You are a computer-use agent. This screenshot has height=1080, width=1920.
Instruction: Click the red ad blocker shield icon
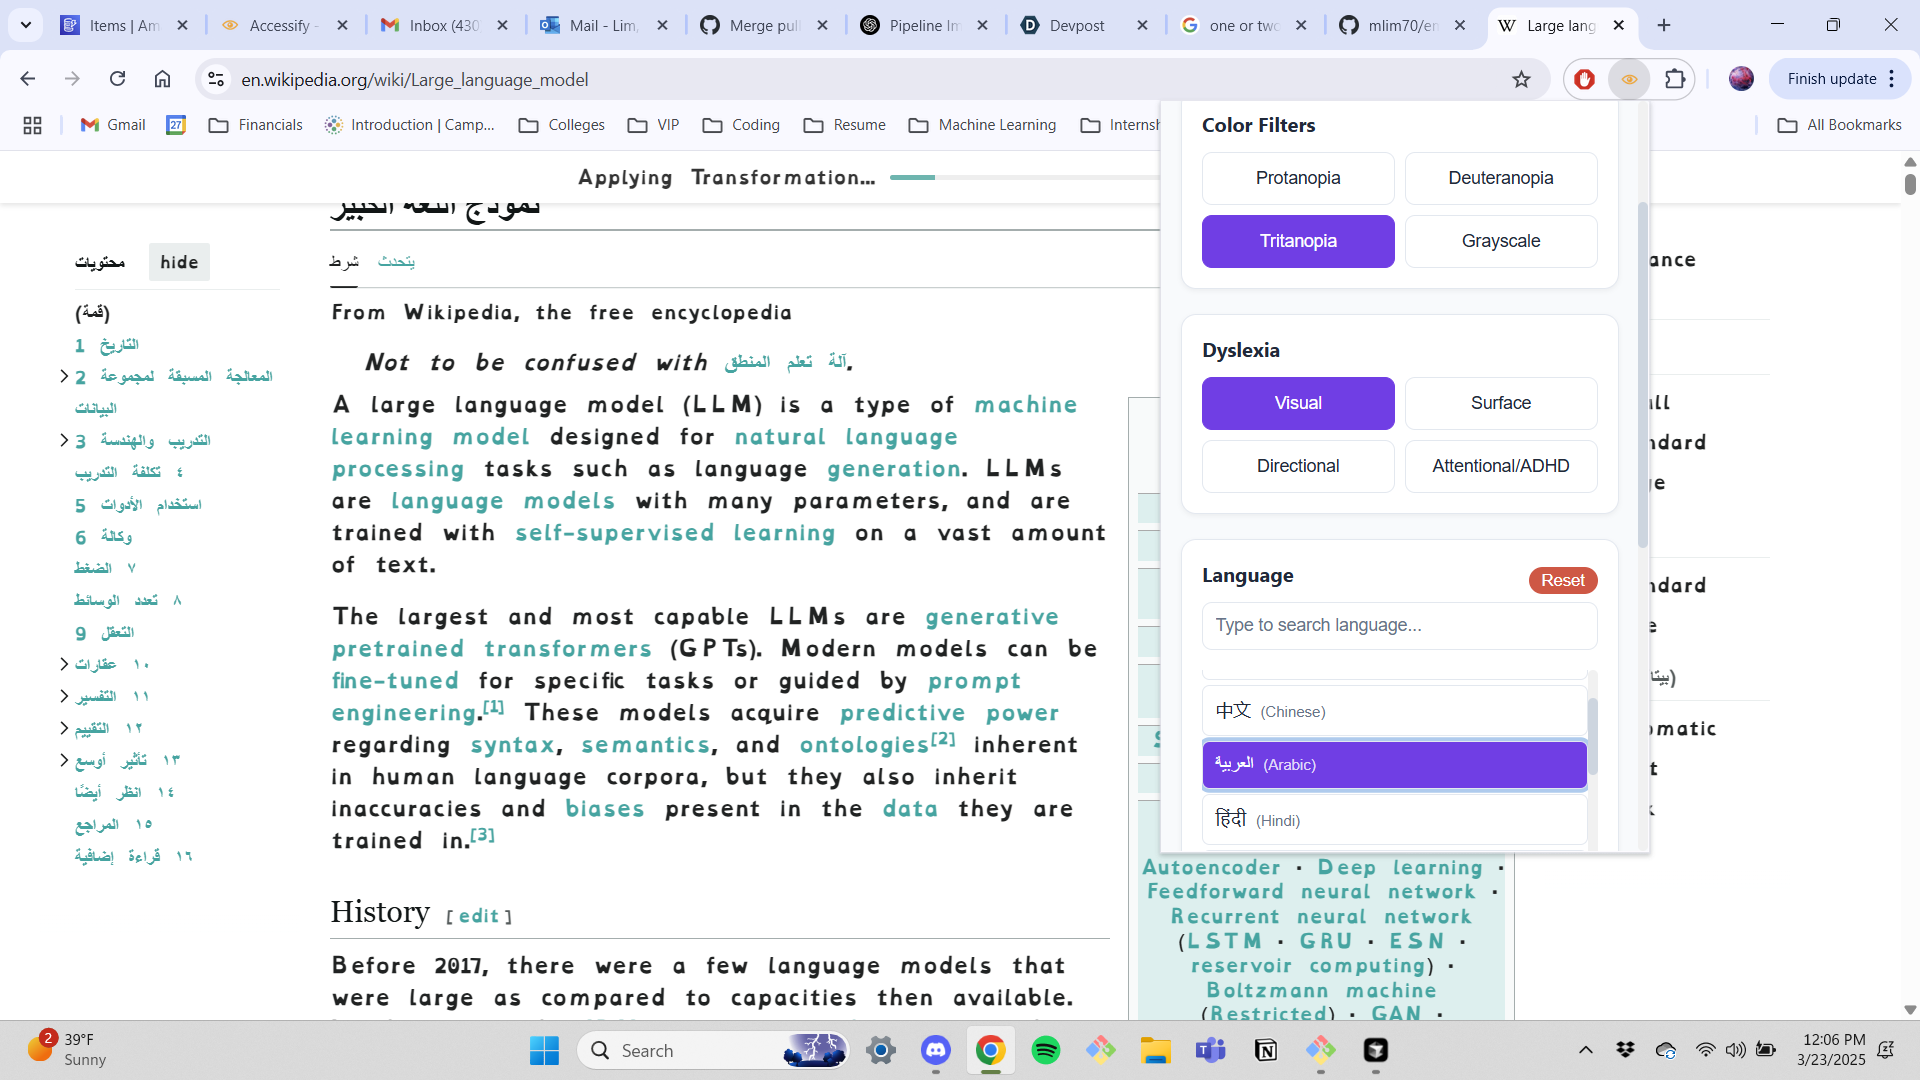1584,79
